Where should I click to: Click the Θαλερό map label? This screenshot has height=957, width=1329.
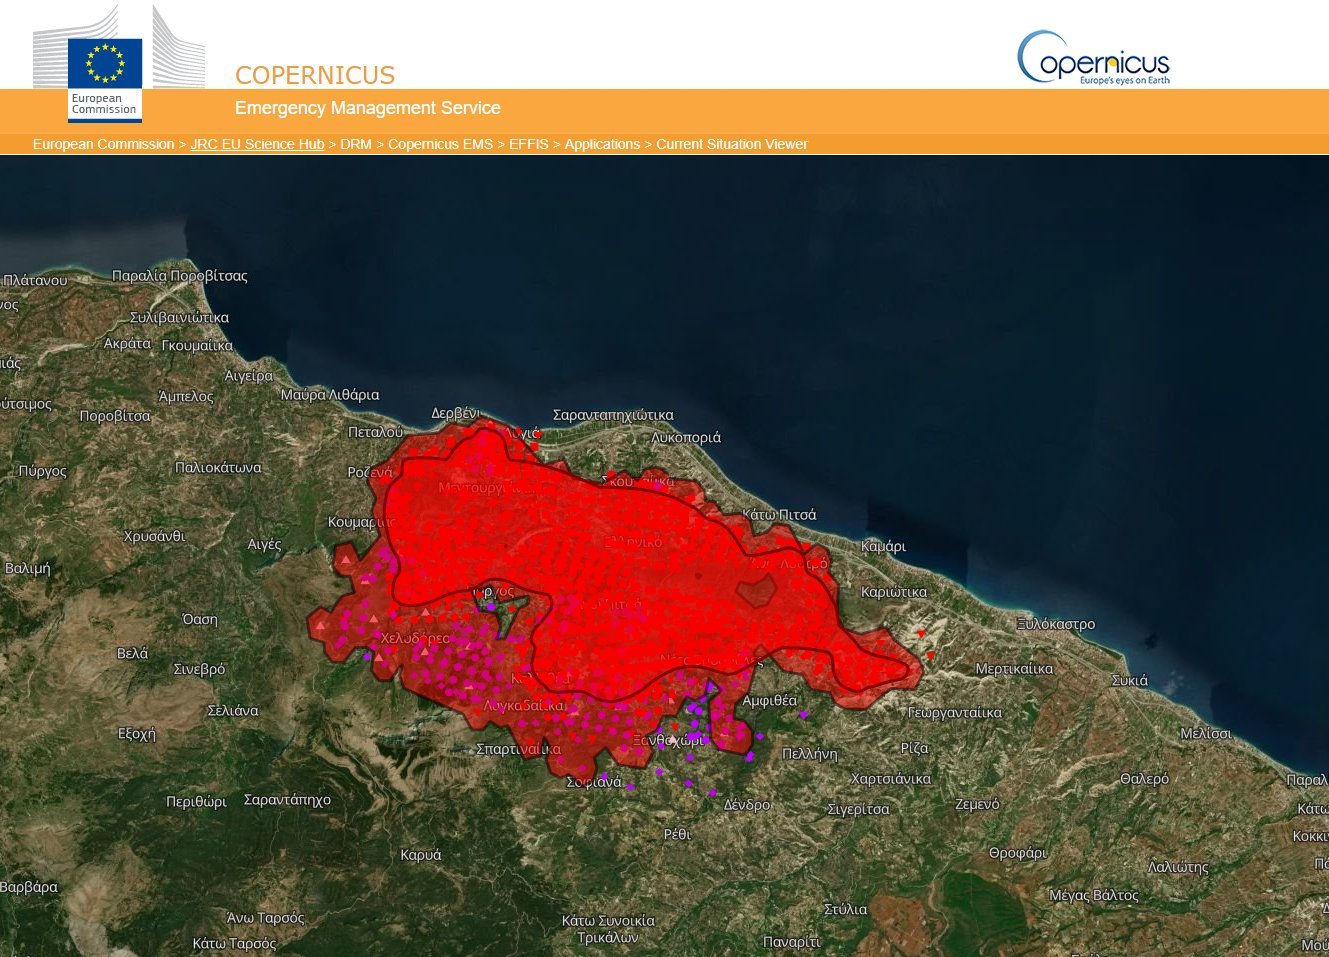tap(1144, 779)
